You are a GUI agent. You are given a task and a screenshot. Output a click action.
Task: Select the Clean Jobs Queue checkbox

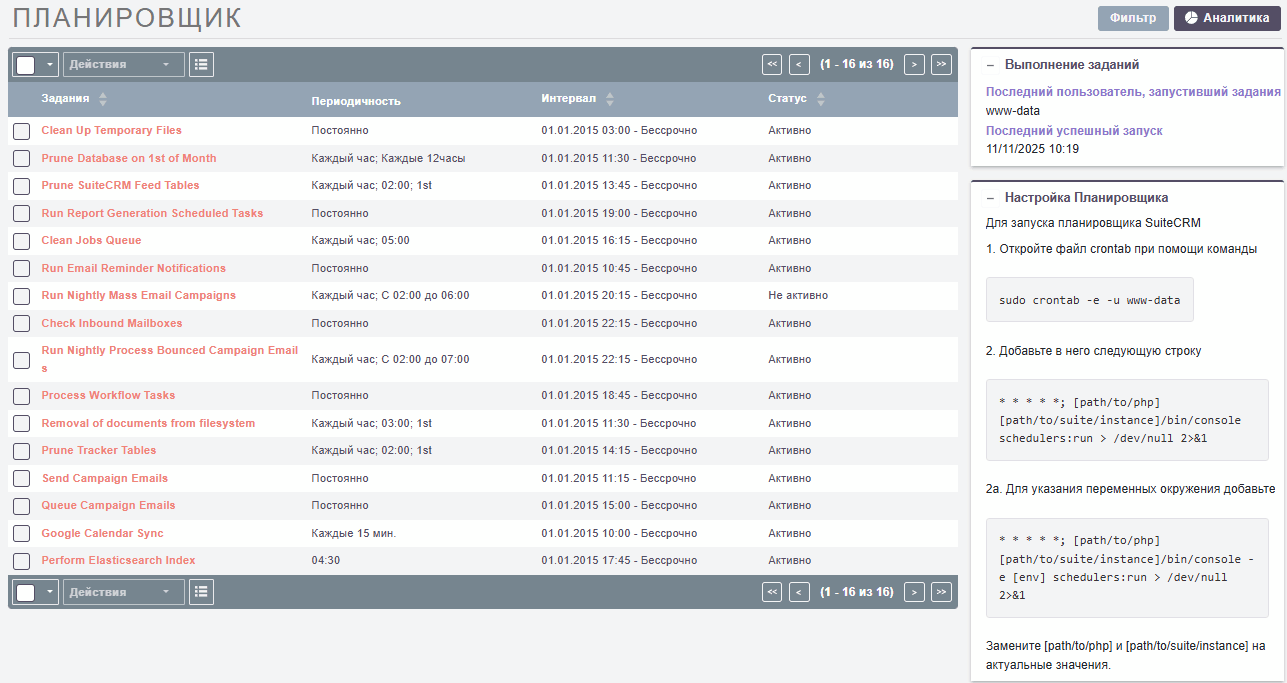[21, 240]
